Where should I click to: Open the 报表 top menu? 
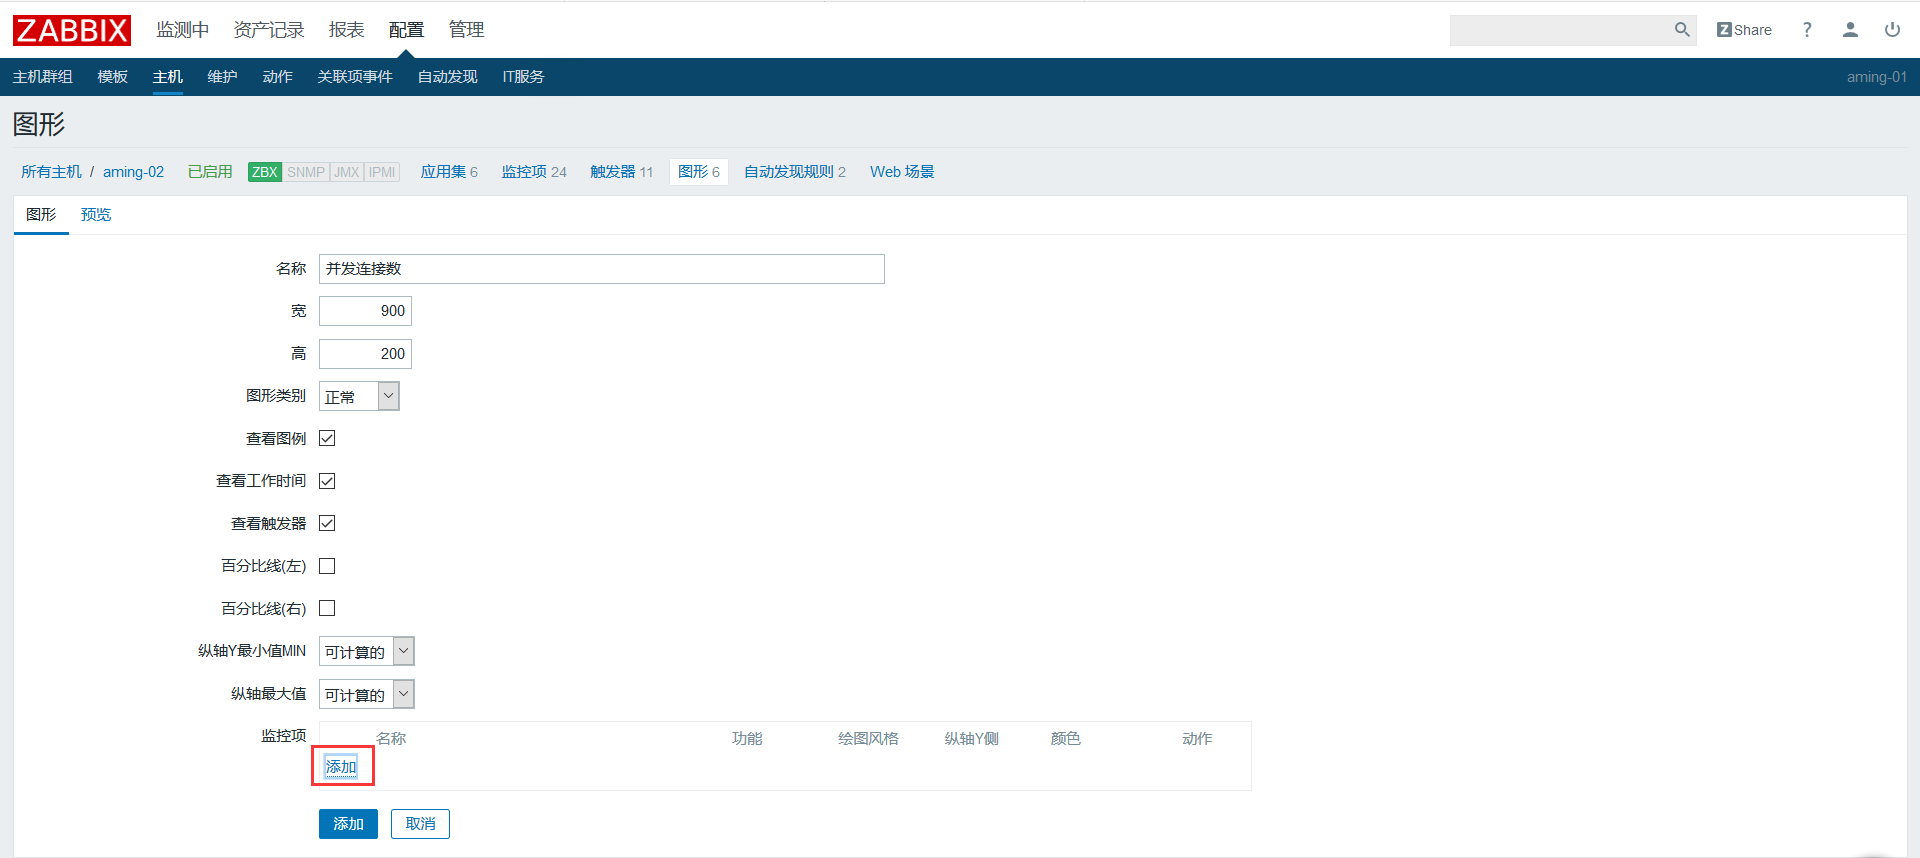tap(347, 30)
